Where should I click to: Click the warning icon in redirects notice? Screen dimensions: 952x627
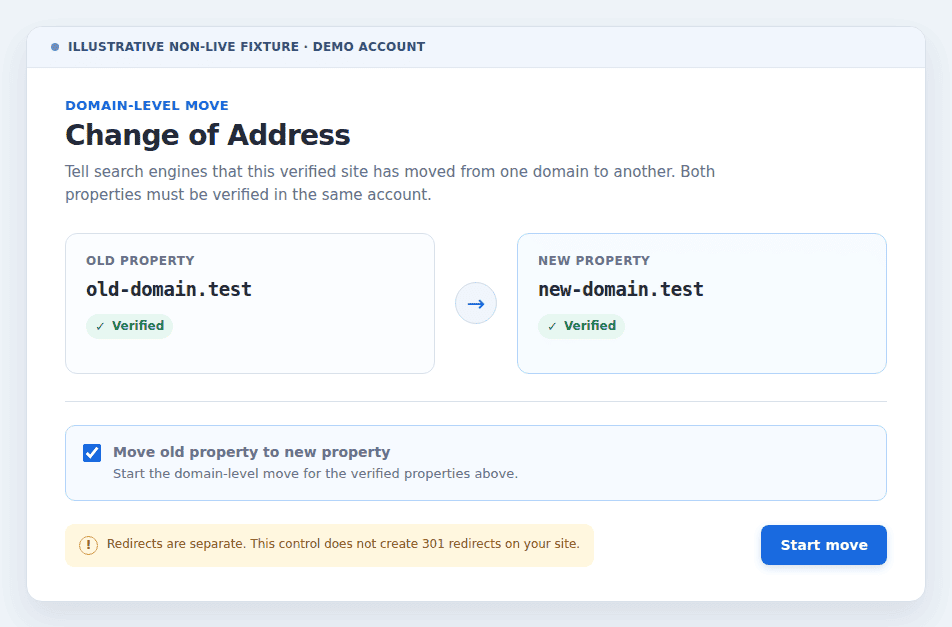click(89, 545)
